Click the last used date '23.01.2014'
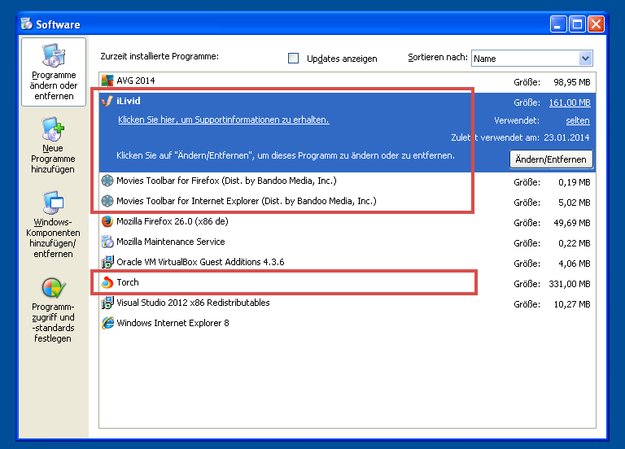Image resolution: width=625 pixels, height=449 pixels. (x=566, y=138)
